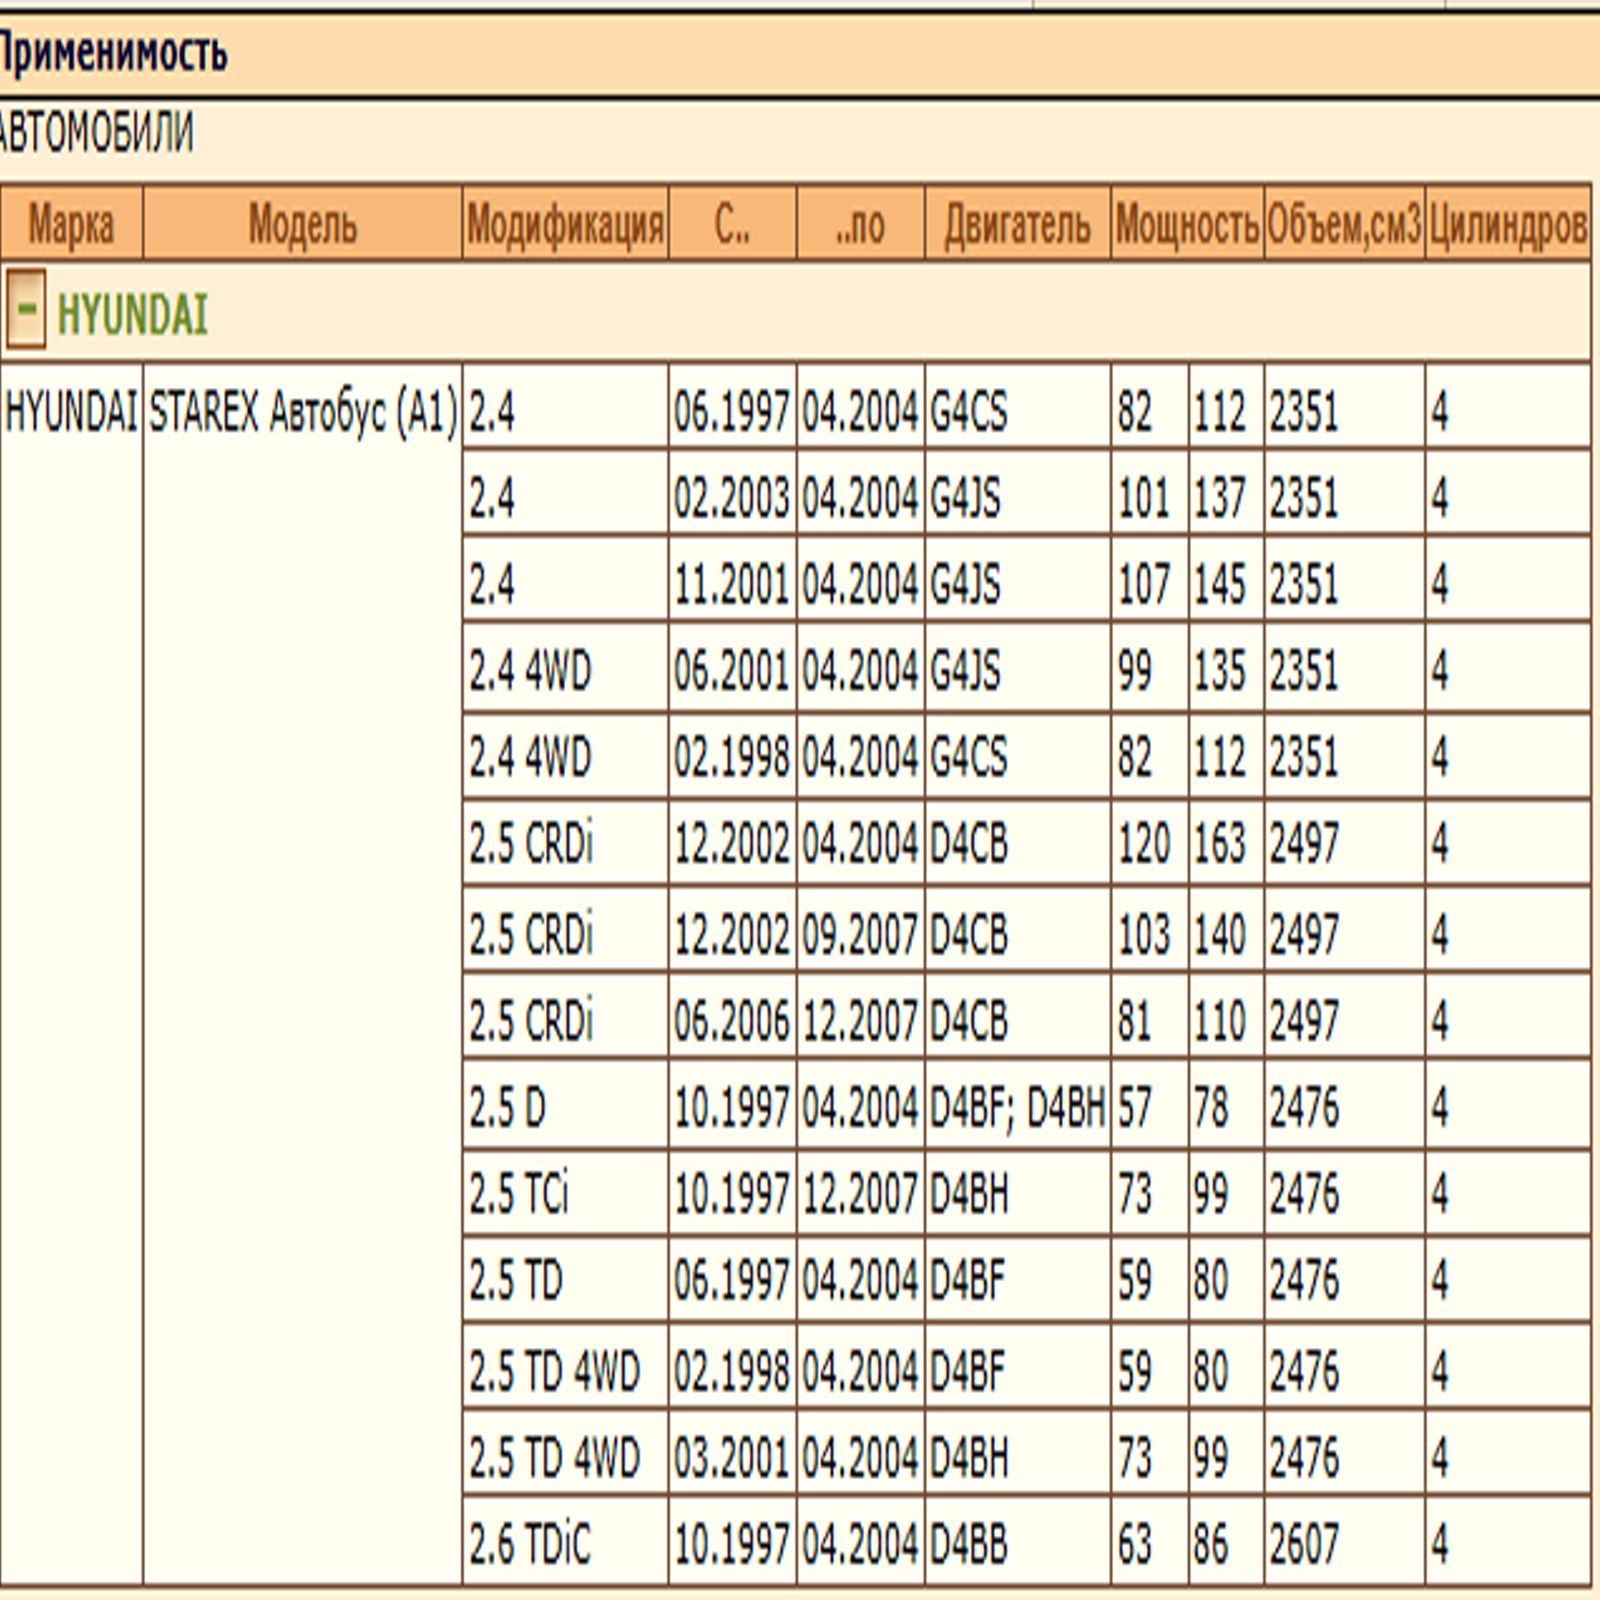Select the 2.6 TDiC modification row

click(1027, 1542)
